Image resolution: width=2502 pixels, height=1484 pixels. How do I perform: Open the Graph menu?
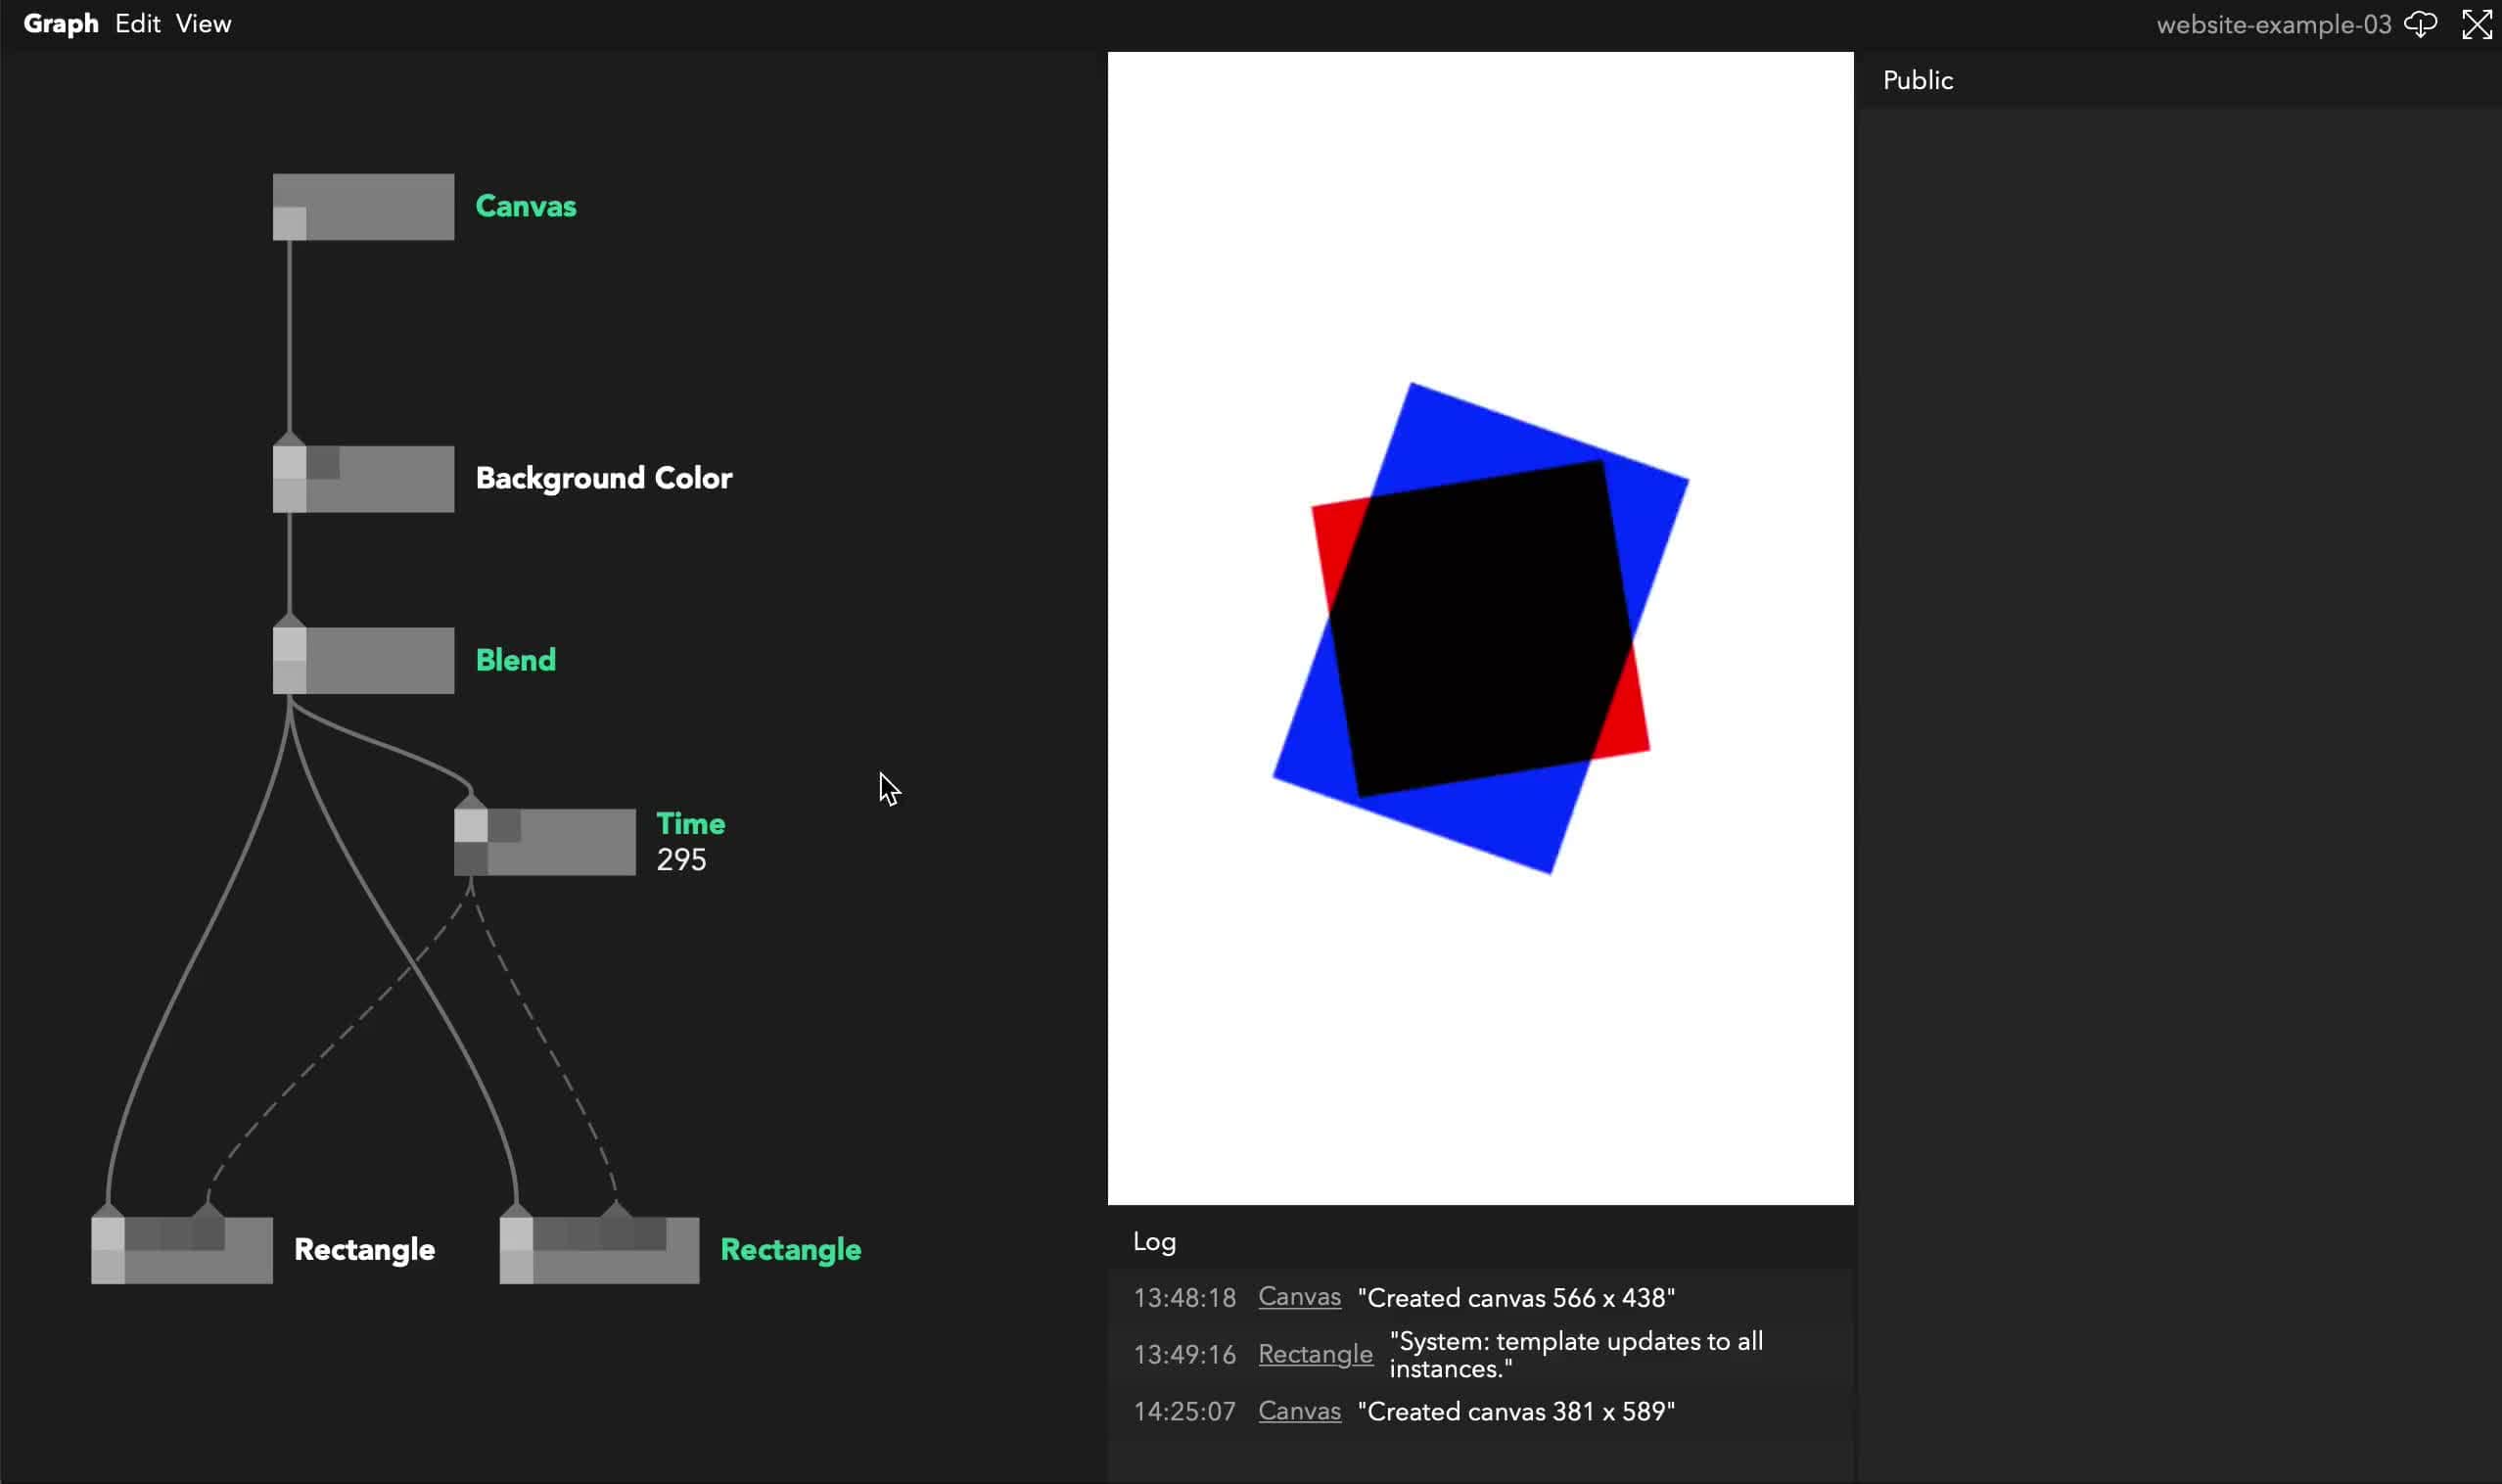click(x=60, y=24)
